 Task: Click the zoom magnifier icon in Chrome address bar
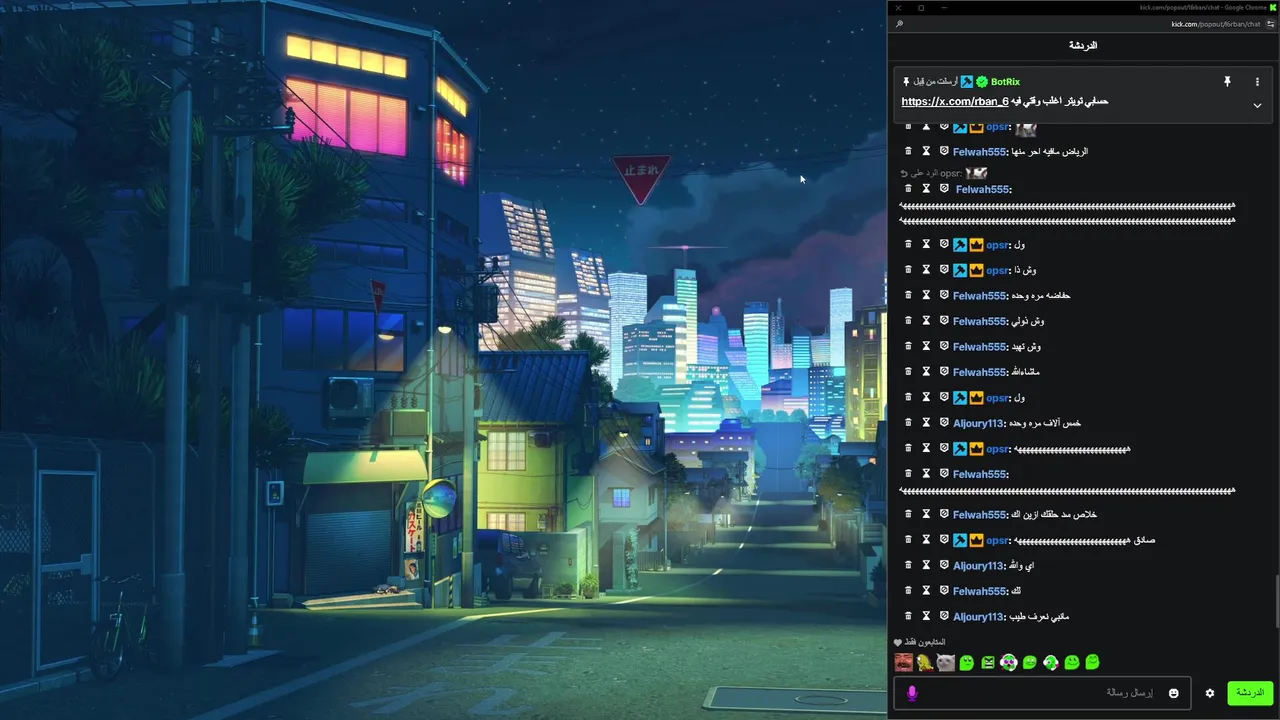899,24
